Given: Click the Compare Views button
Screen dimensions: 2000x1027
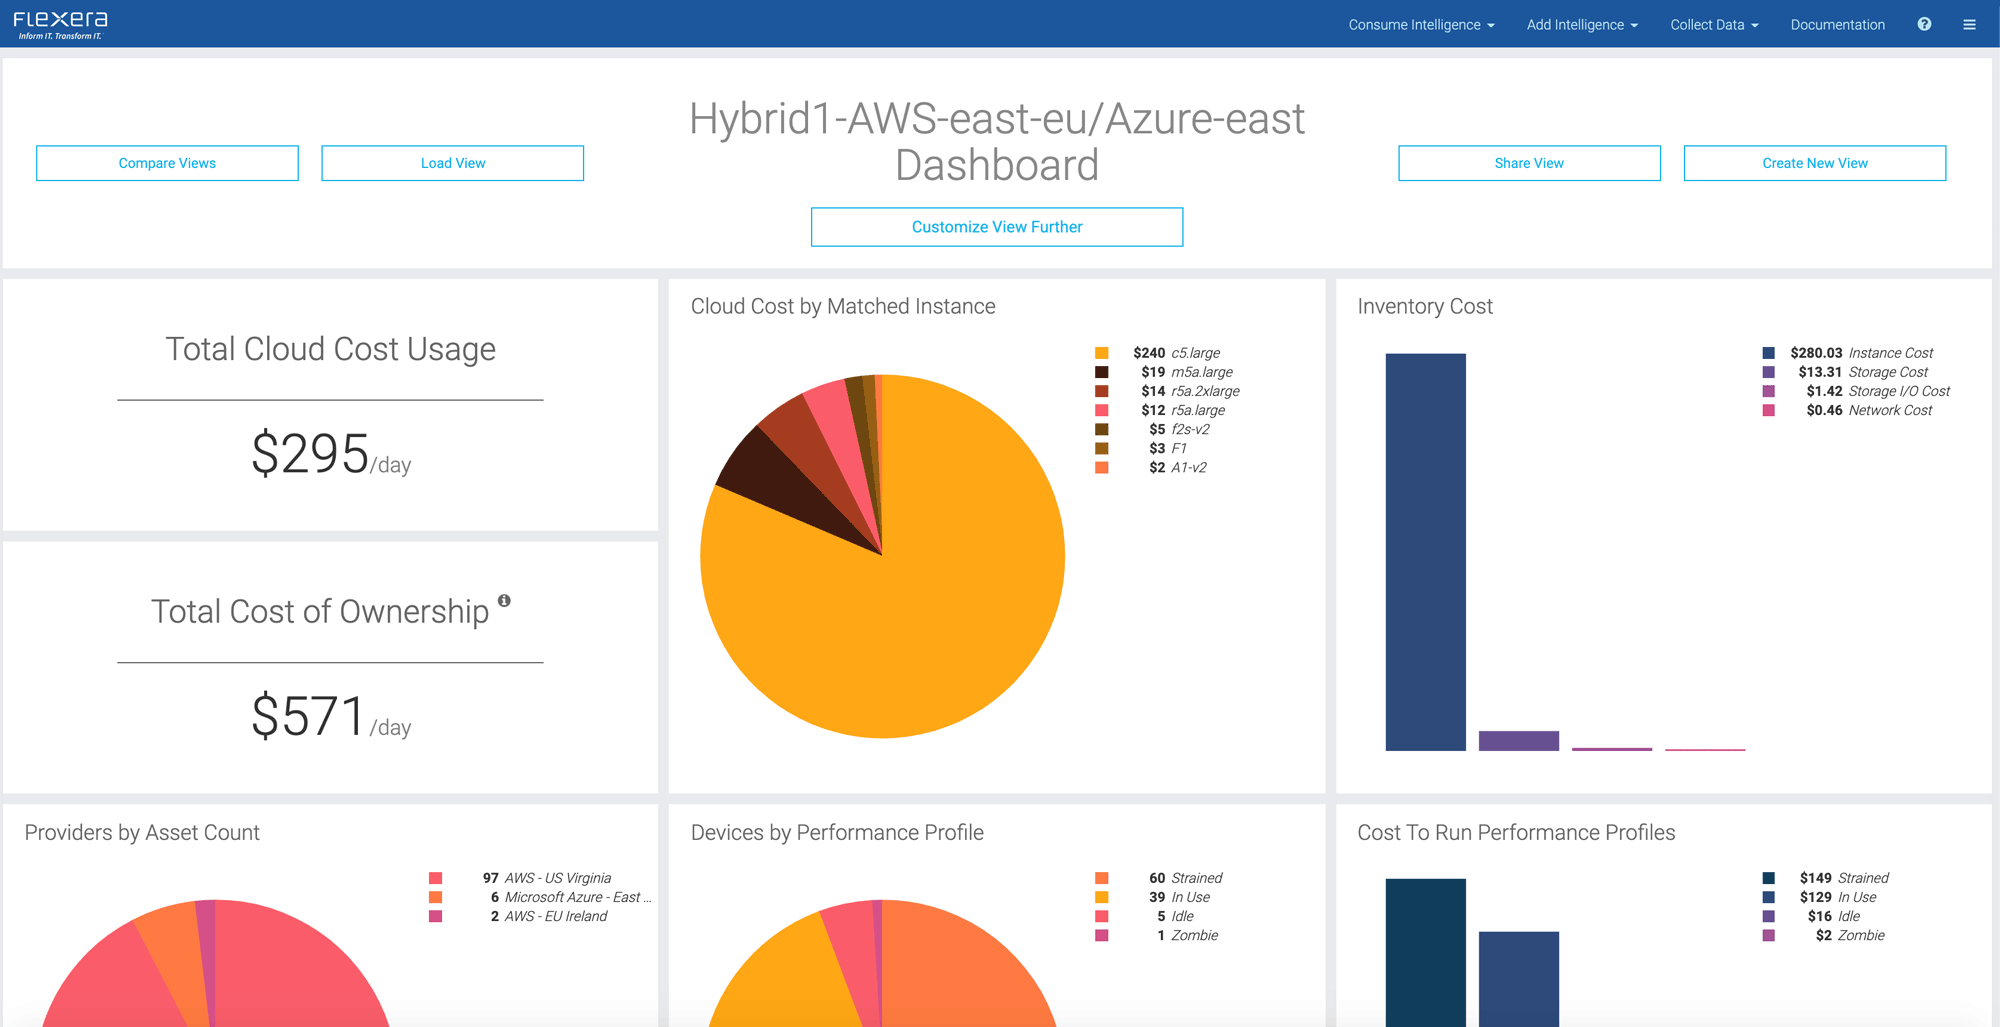Looking at the screenshot, I should (x=167, y=163).
